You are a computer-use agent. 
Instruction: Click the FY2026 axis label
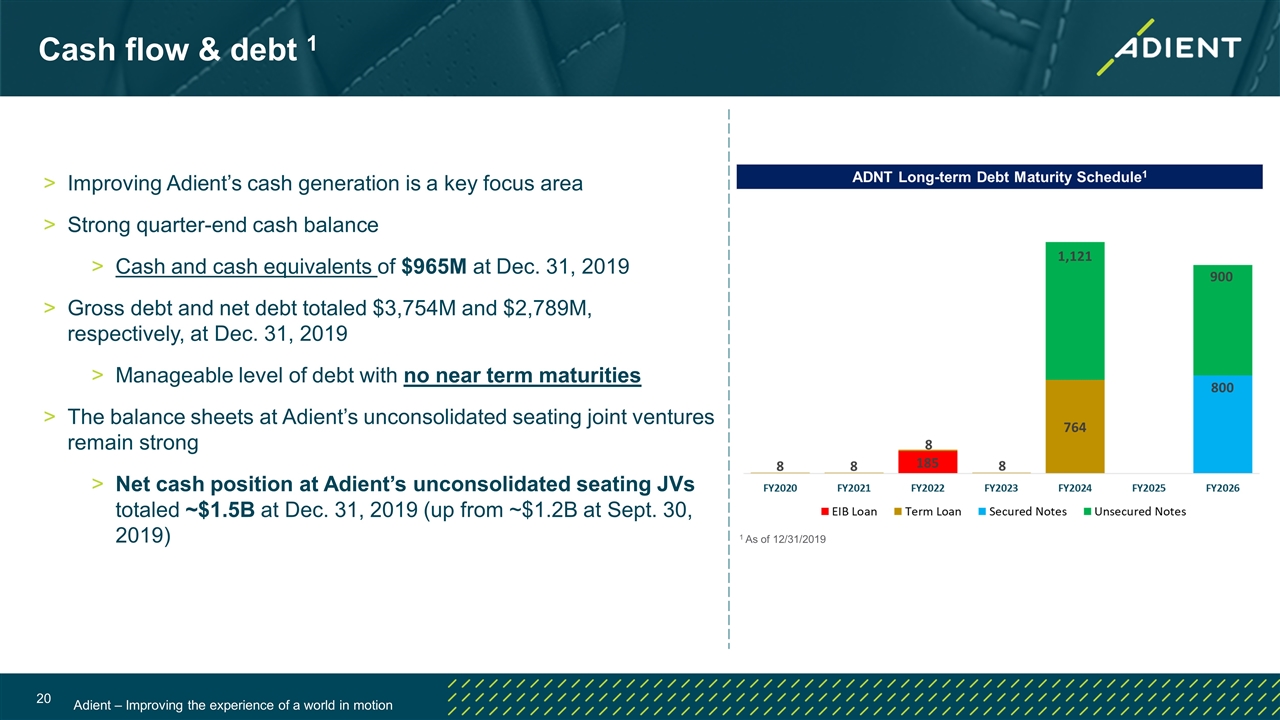1223,488
